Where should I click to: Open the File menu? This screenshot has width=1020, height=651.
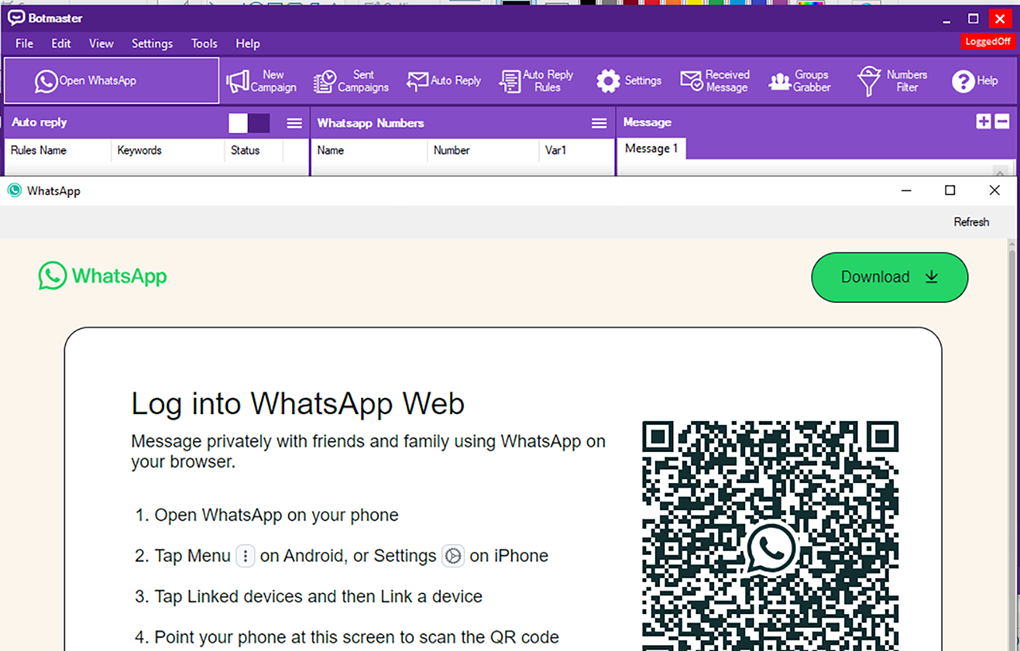24,44
